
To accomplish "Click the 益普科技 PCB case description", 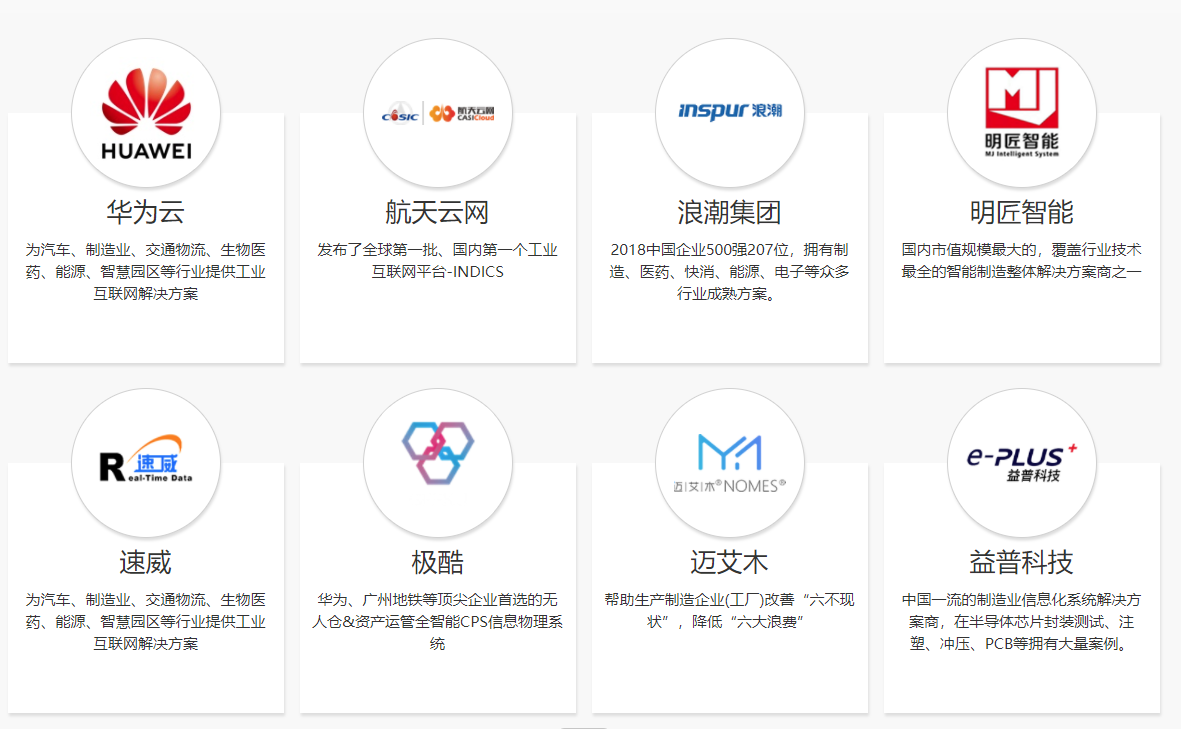I will (x=1021, y=621).
